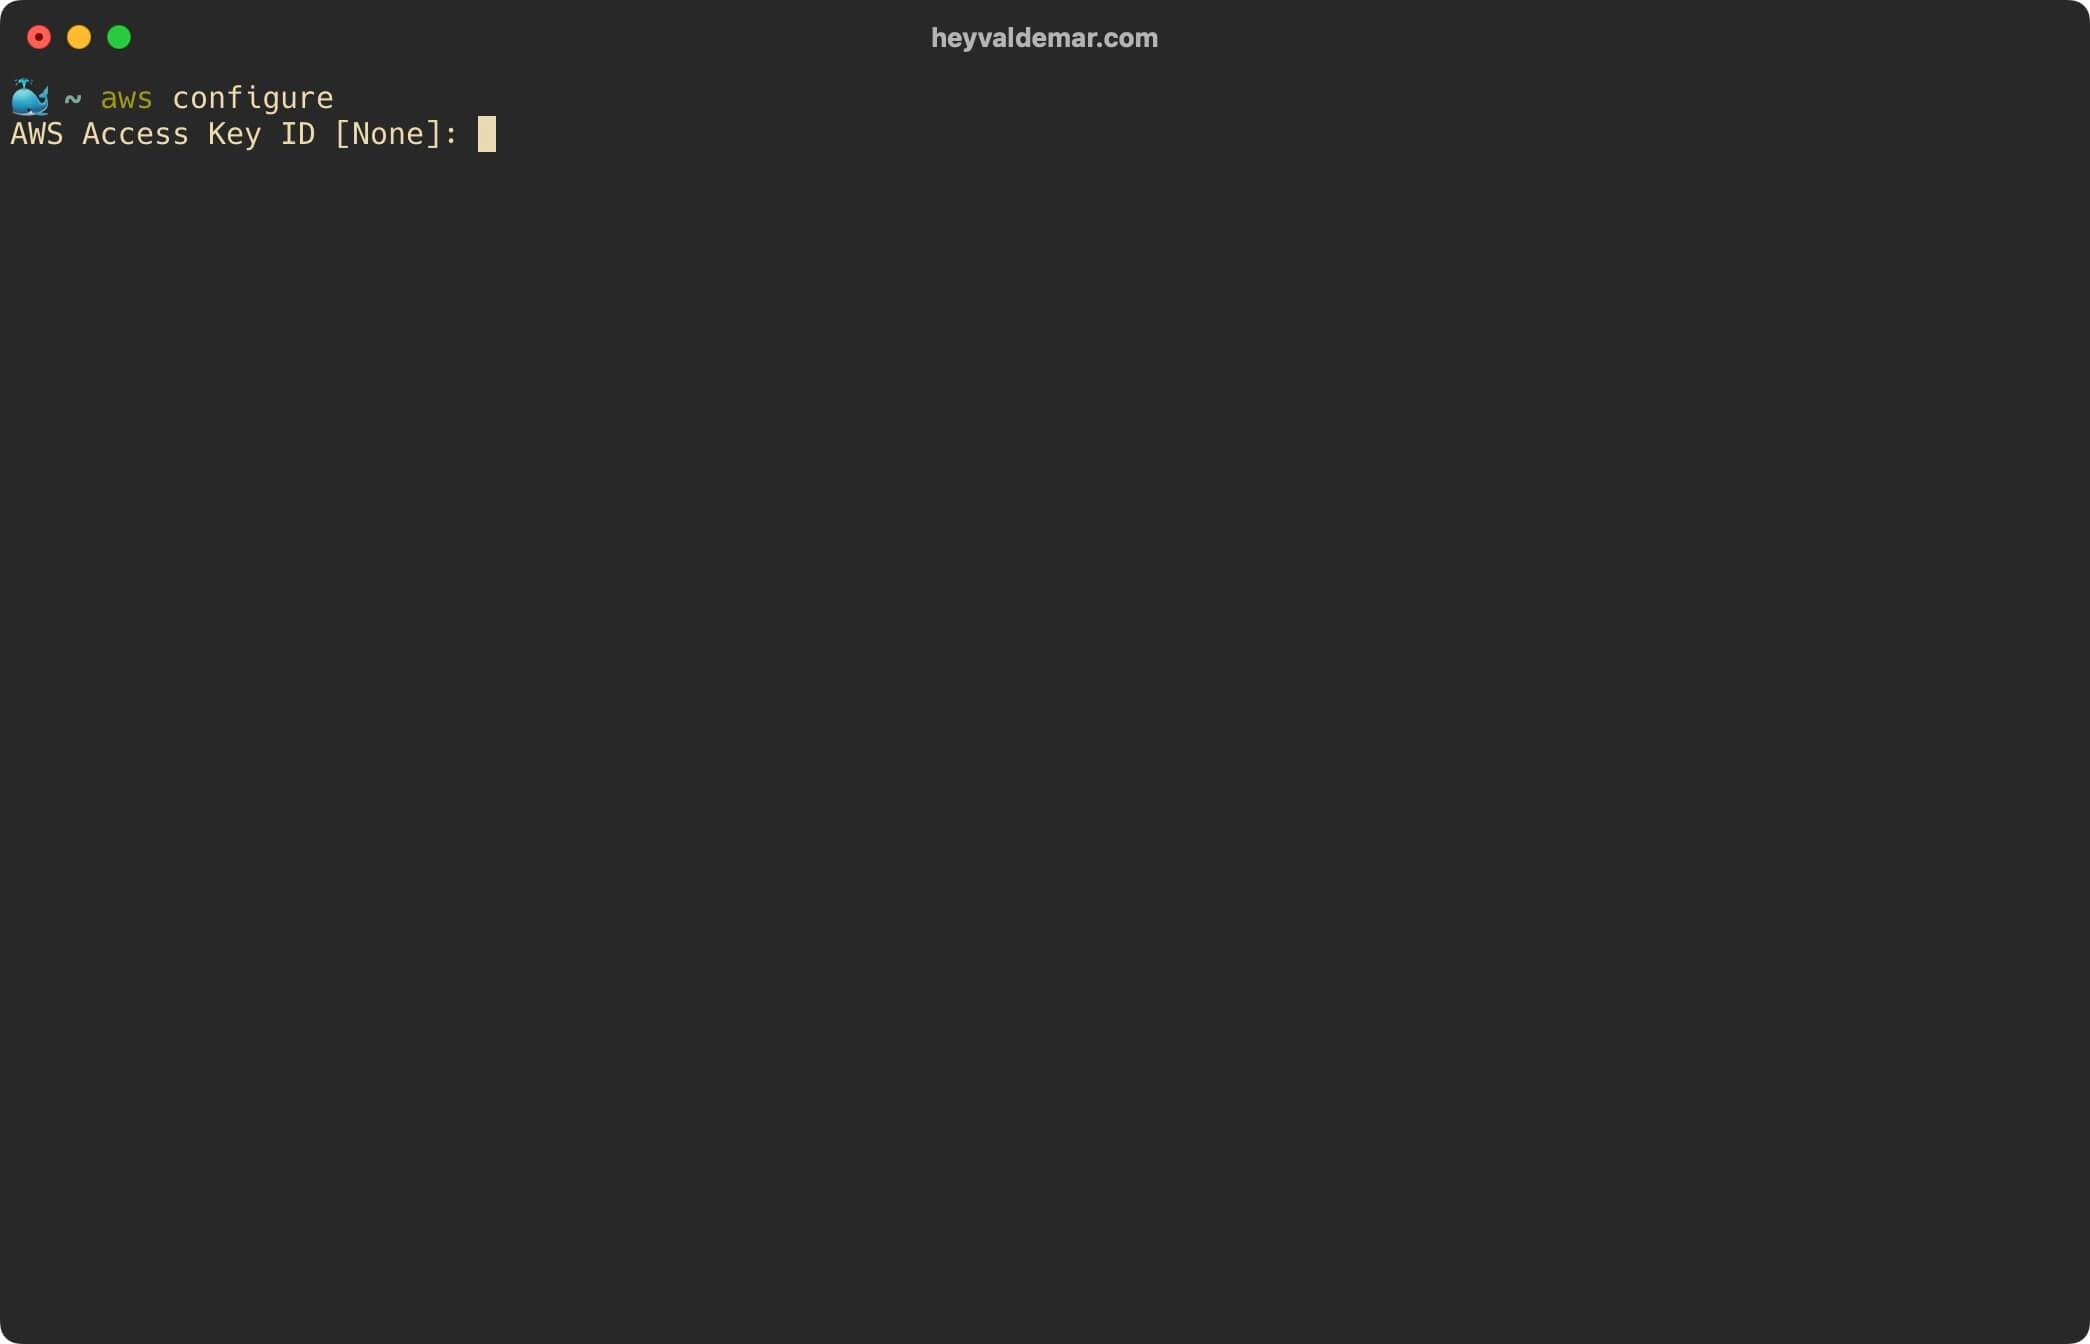Click the aws command text

point(128,98)
